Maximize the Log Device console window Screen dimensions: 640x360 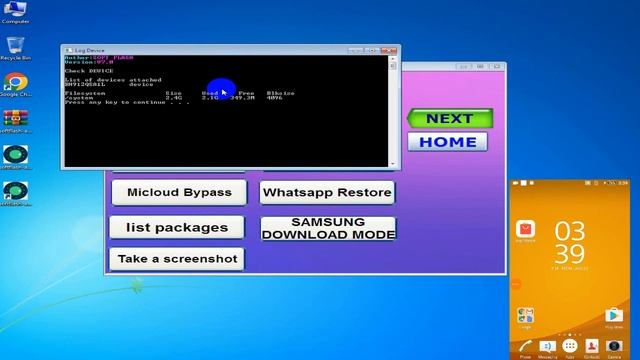click(x=372, y=50)
